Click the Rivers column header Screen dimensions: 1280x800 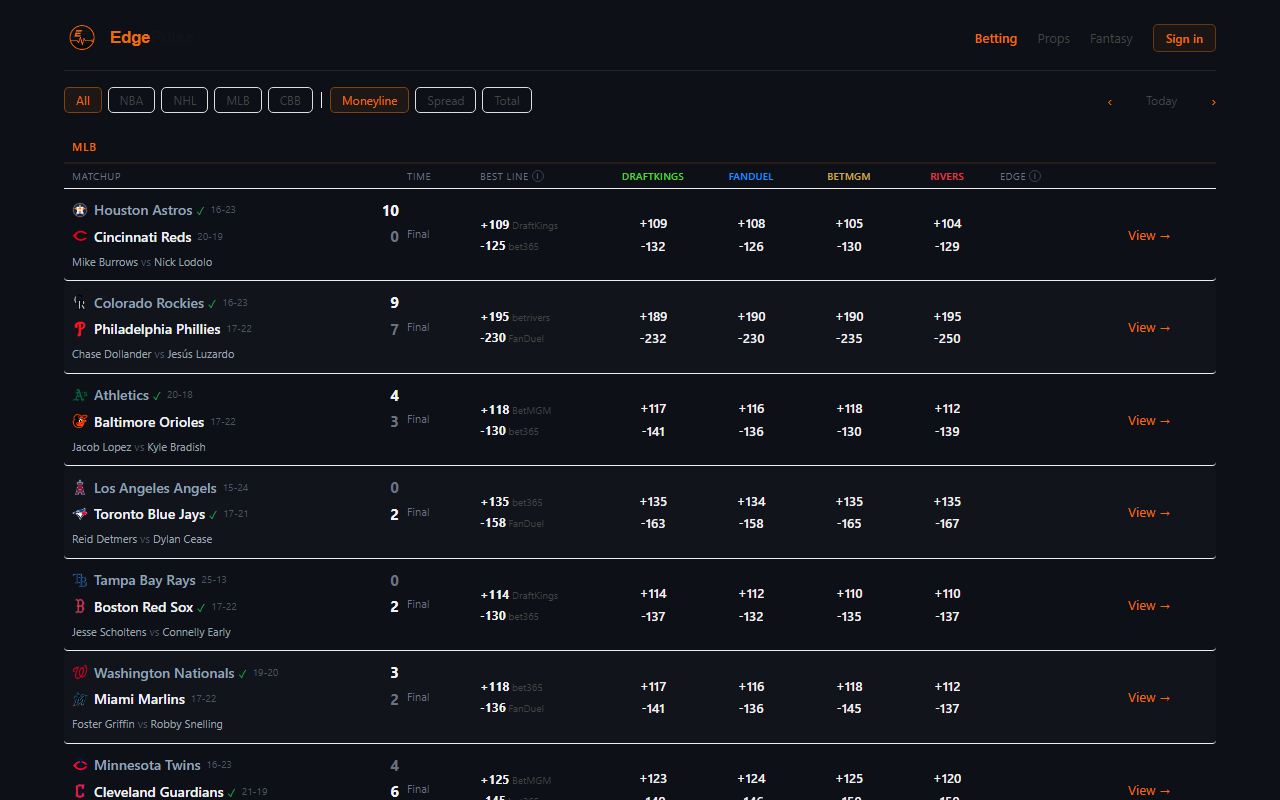(x=947, y=176)
